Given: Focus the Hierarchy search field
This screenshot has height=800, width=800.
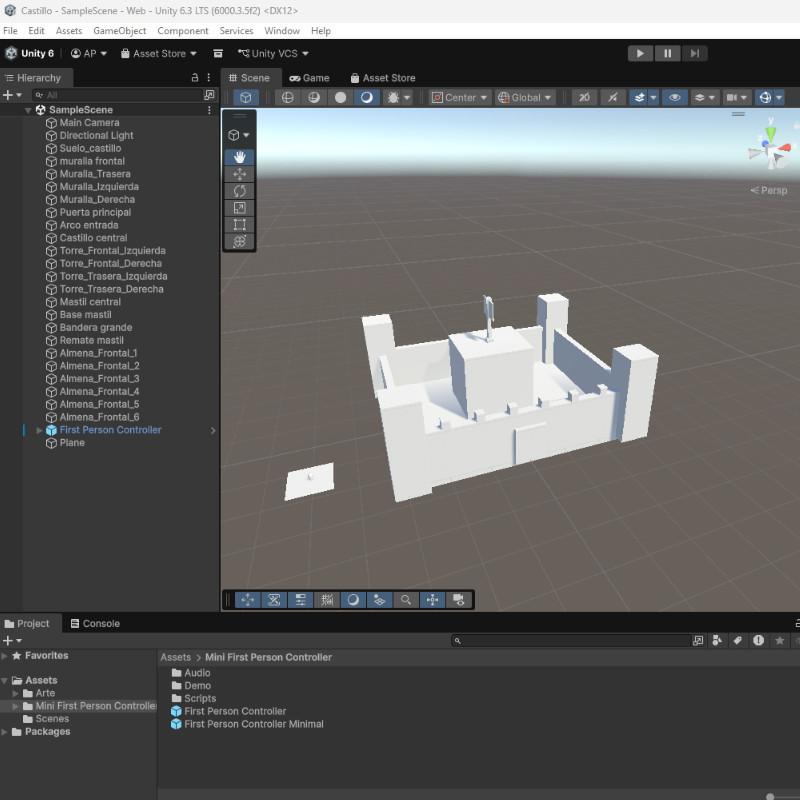Looking at the screenshot, I should pyautogui.click(x=117, y=95).
